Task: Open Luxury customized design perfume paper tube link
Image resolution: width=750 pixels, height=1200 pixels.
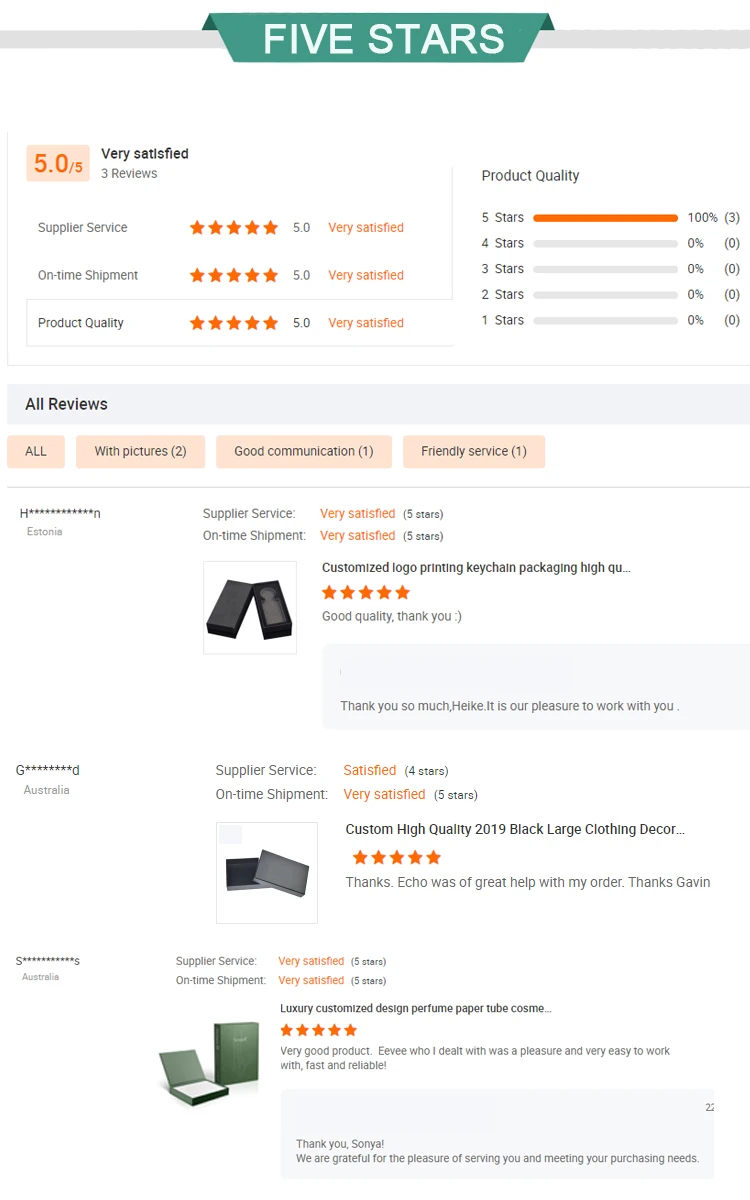Action: pyautogui.click(x=416, y=1008)
